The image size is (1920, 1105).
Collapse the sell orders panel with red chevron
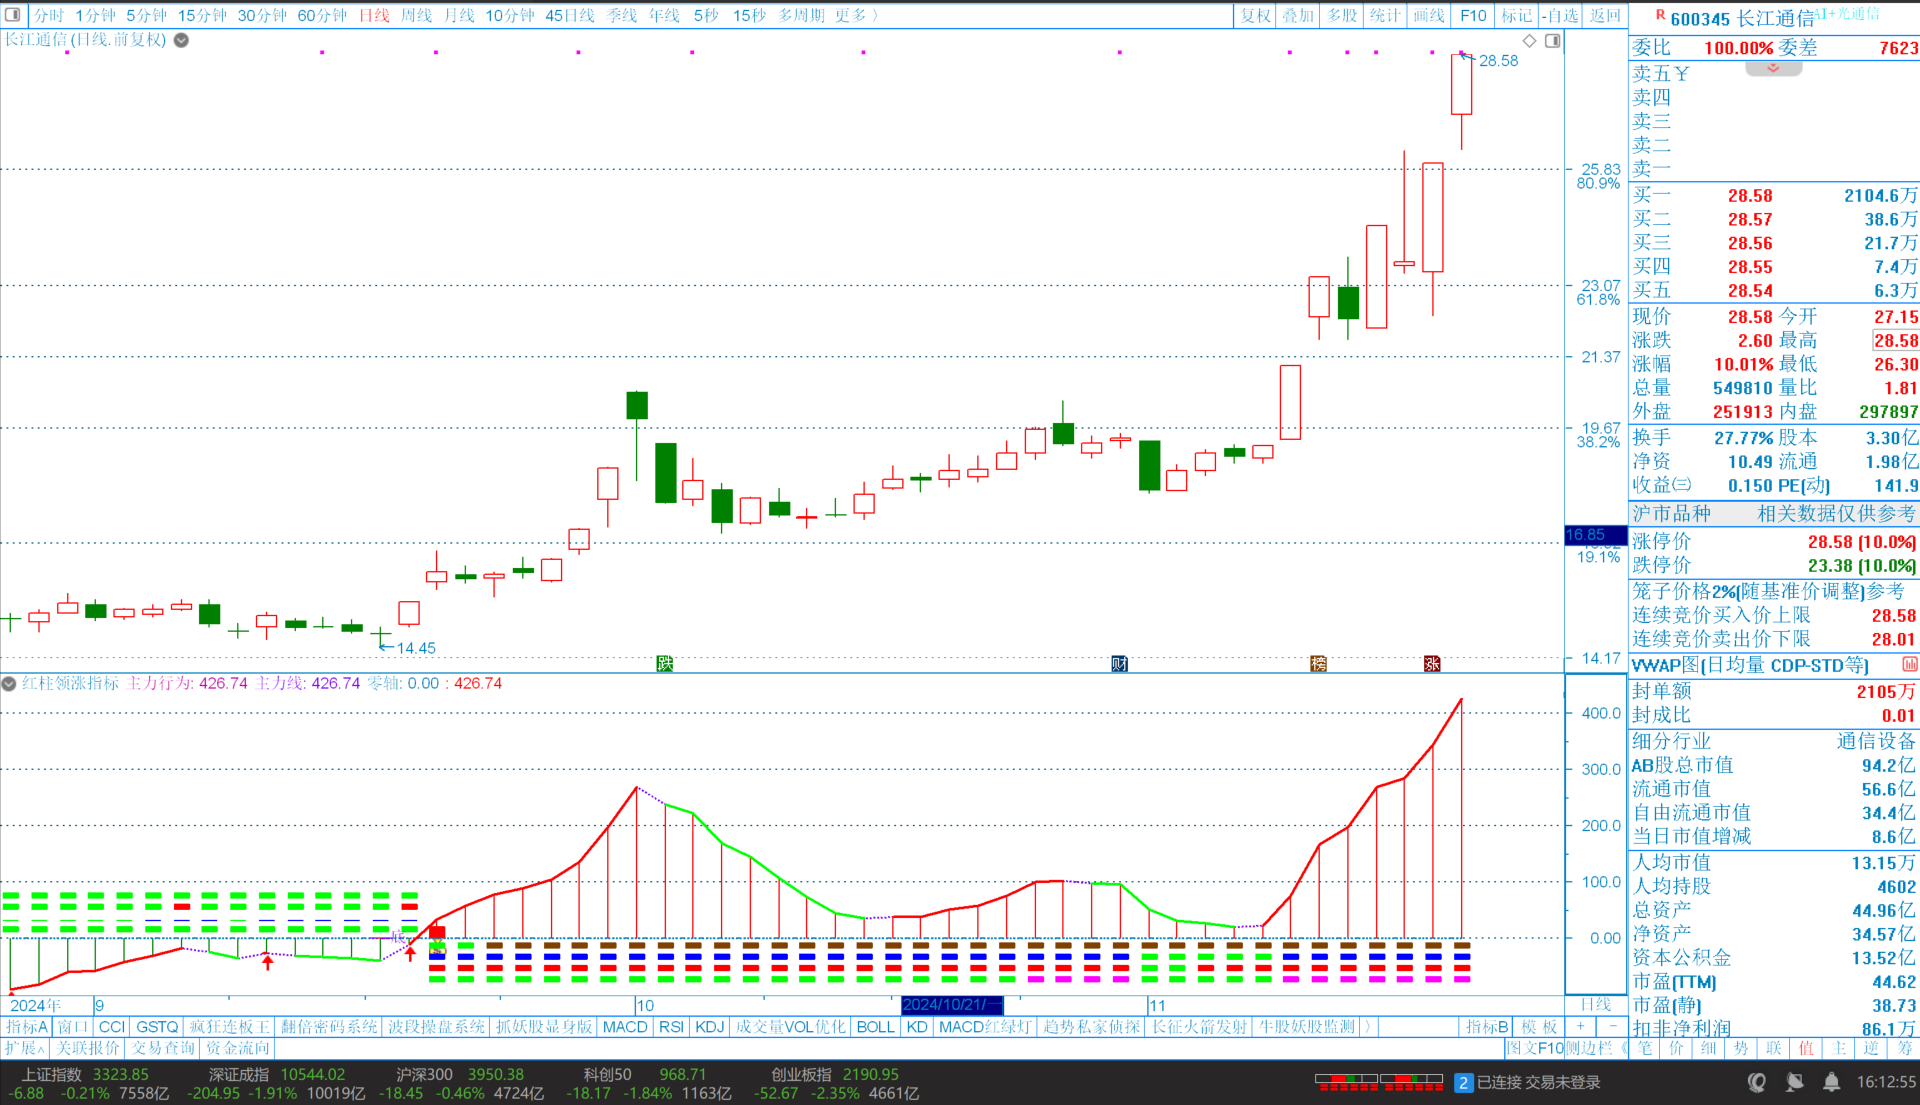1773,68
